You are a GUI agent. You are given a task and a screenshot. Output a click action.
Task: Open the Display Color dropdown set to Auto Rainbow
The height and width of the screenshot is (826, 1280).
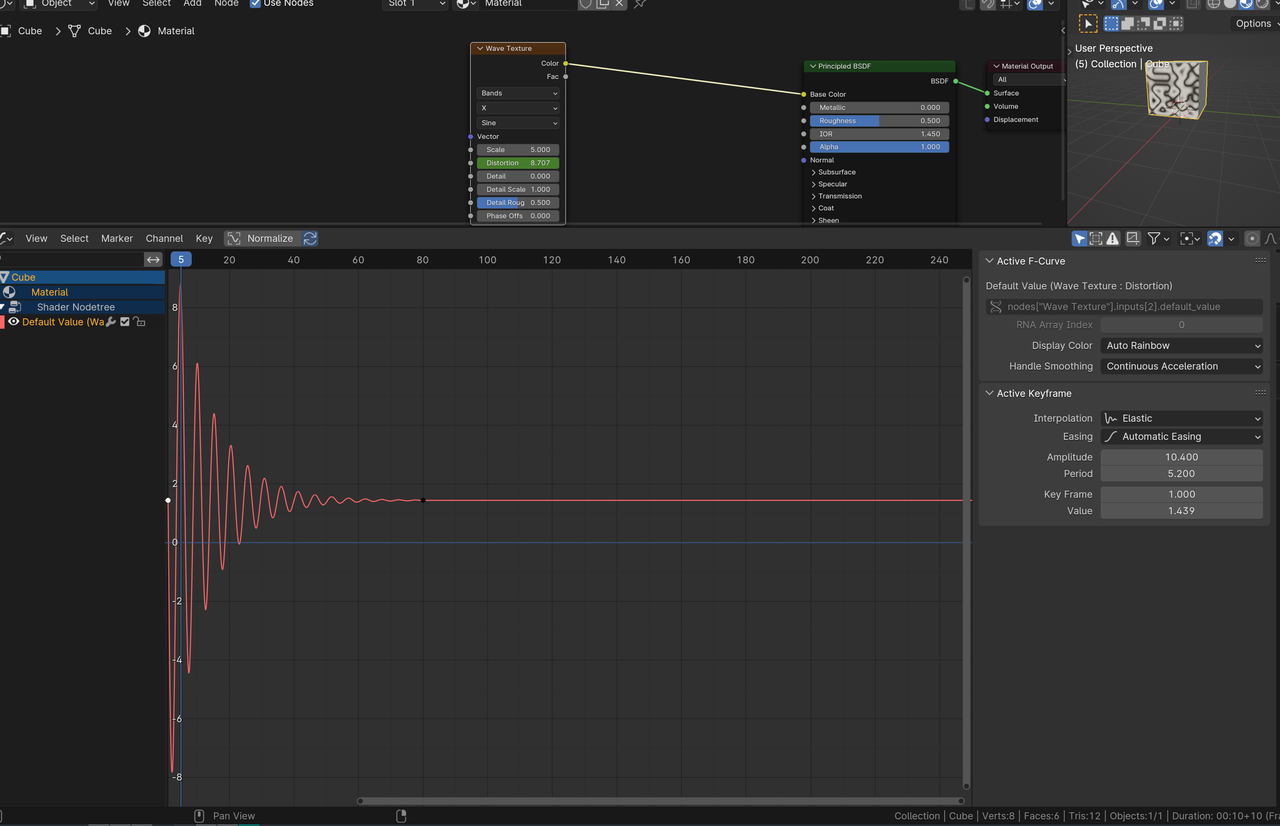(1181, 345)
